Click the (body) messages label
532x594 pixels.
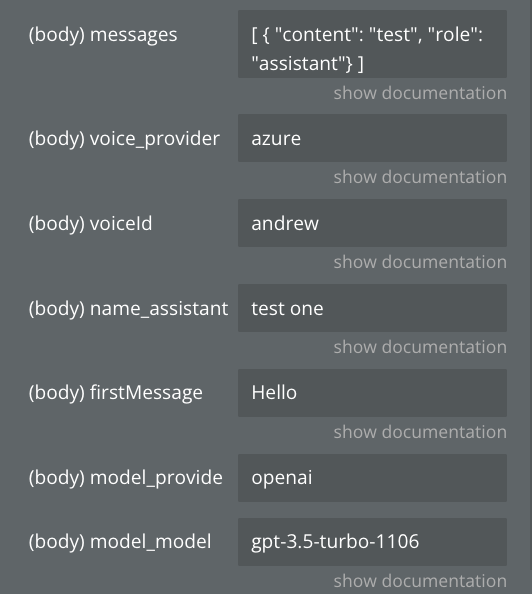coord(103,35)
